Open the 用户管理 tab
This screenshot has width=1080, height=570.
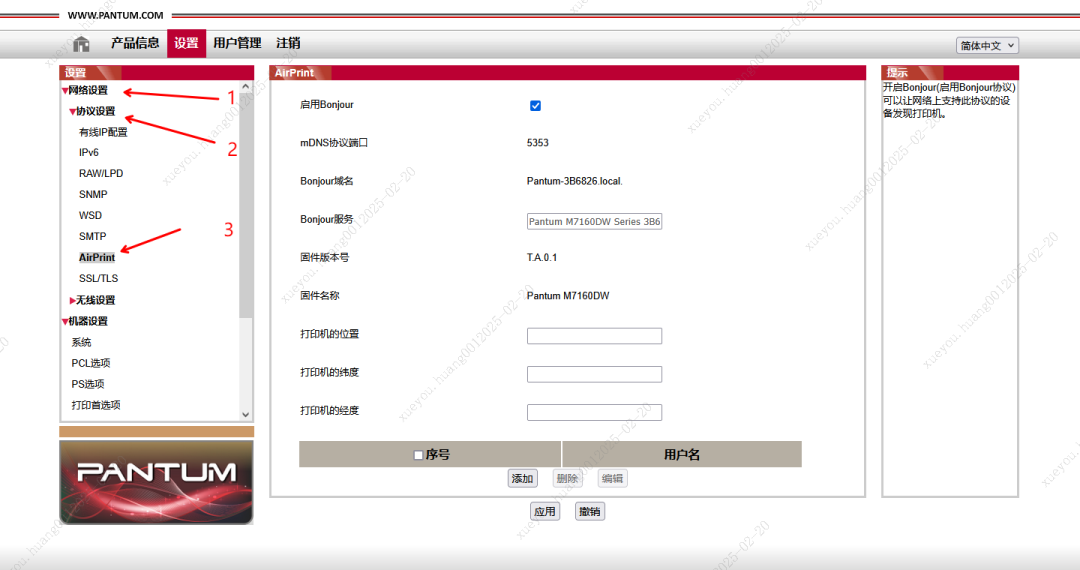(237, 43)
